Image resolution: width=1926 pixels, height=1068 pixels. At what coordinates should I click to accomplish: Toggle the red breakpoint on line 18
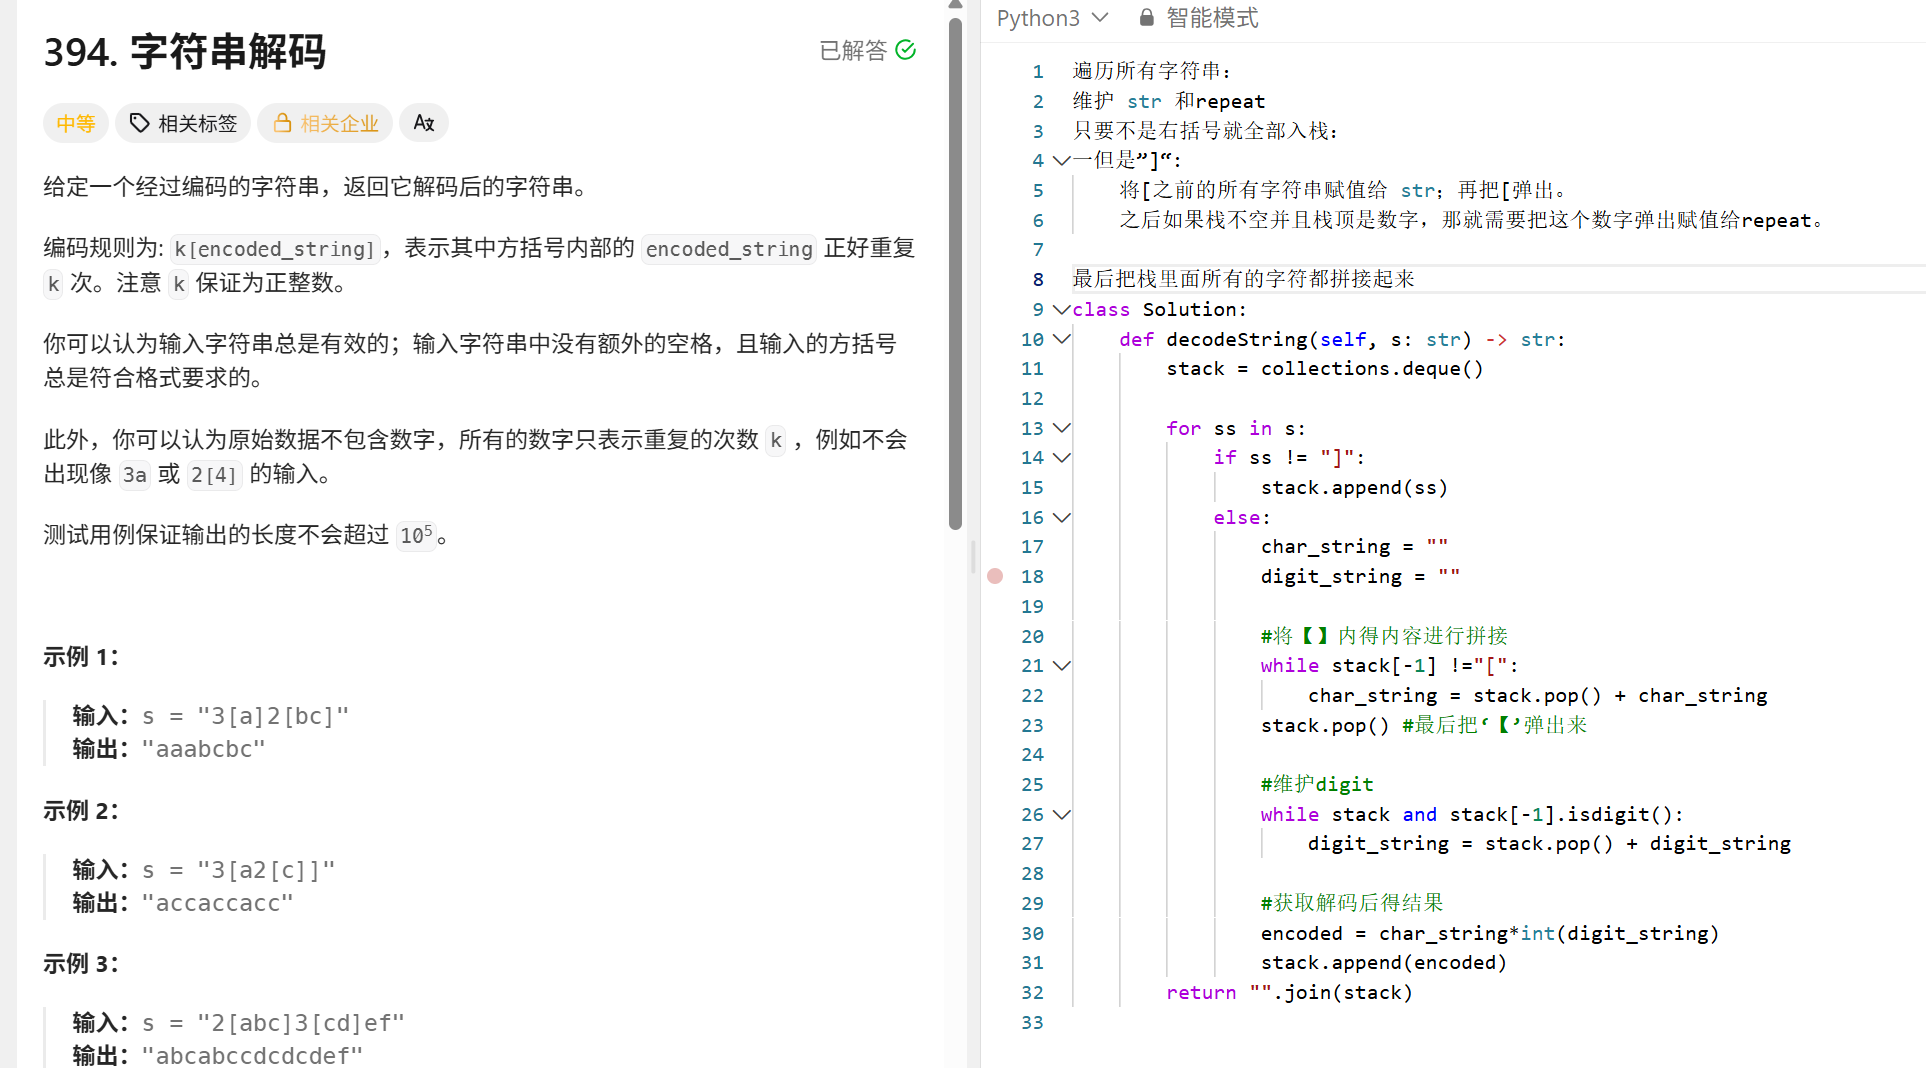click(995, 576)
